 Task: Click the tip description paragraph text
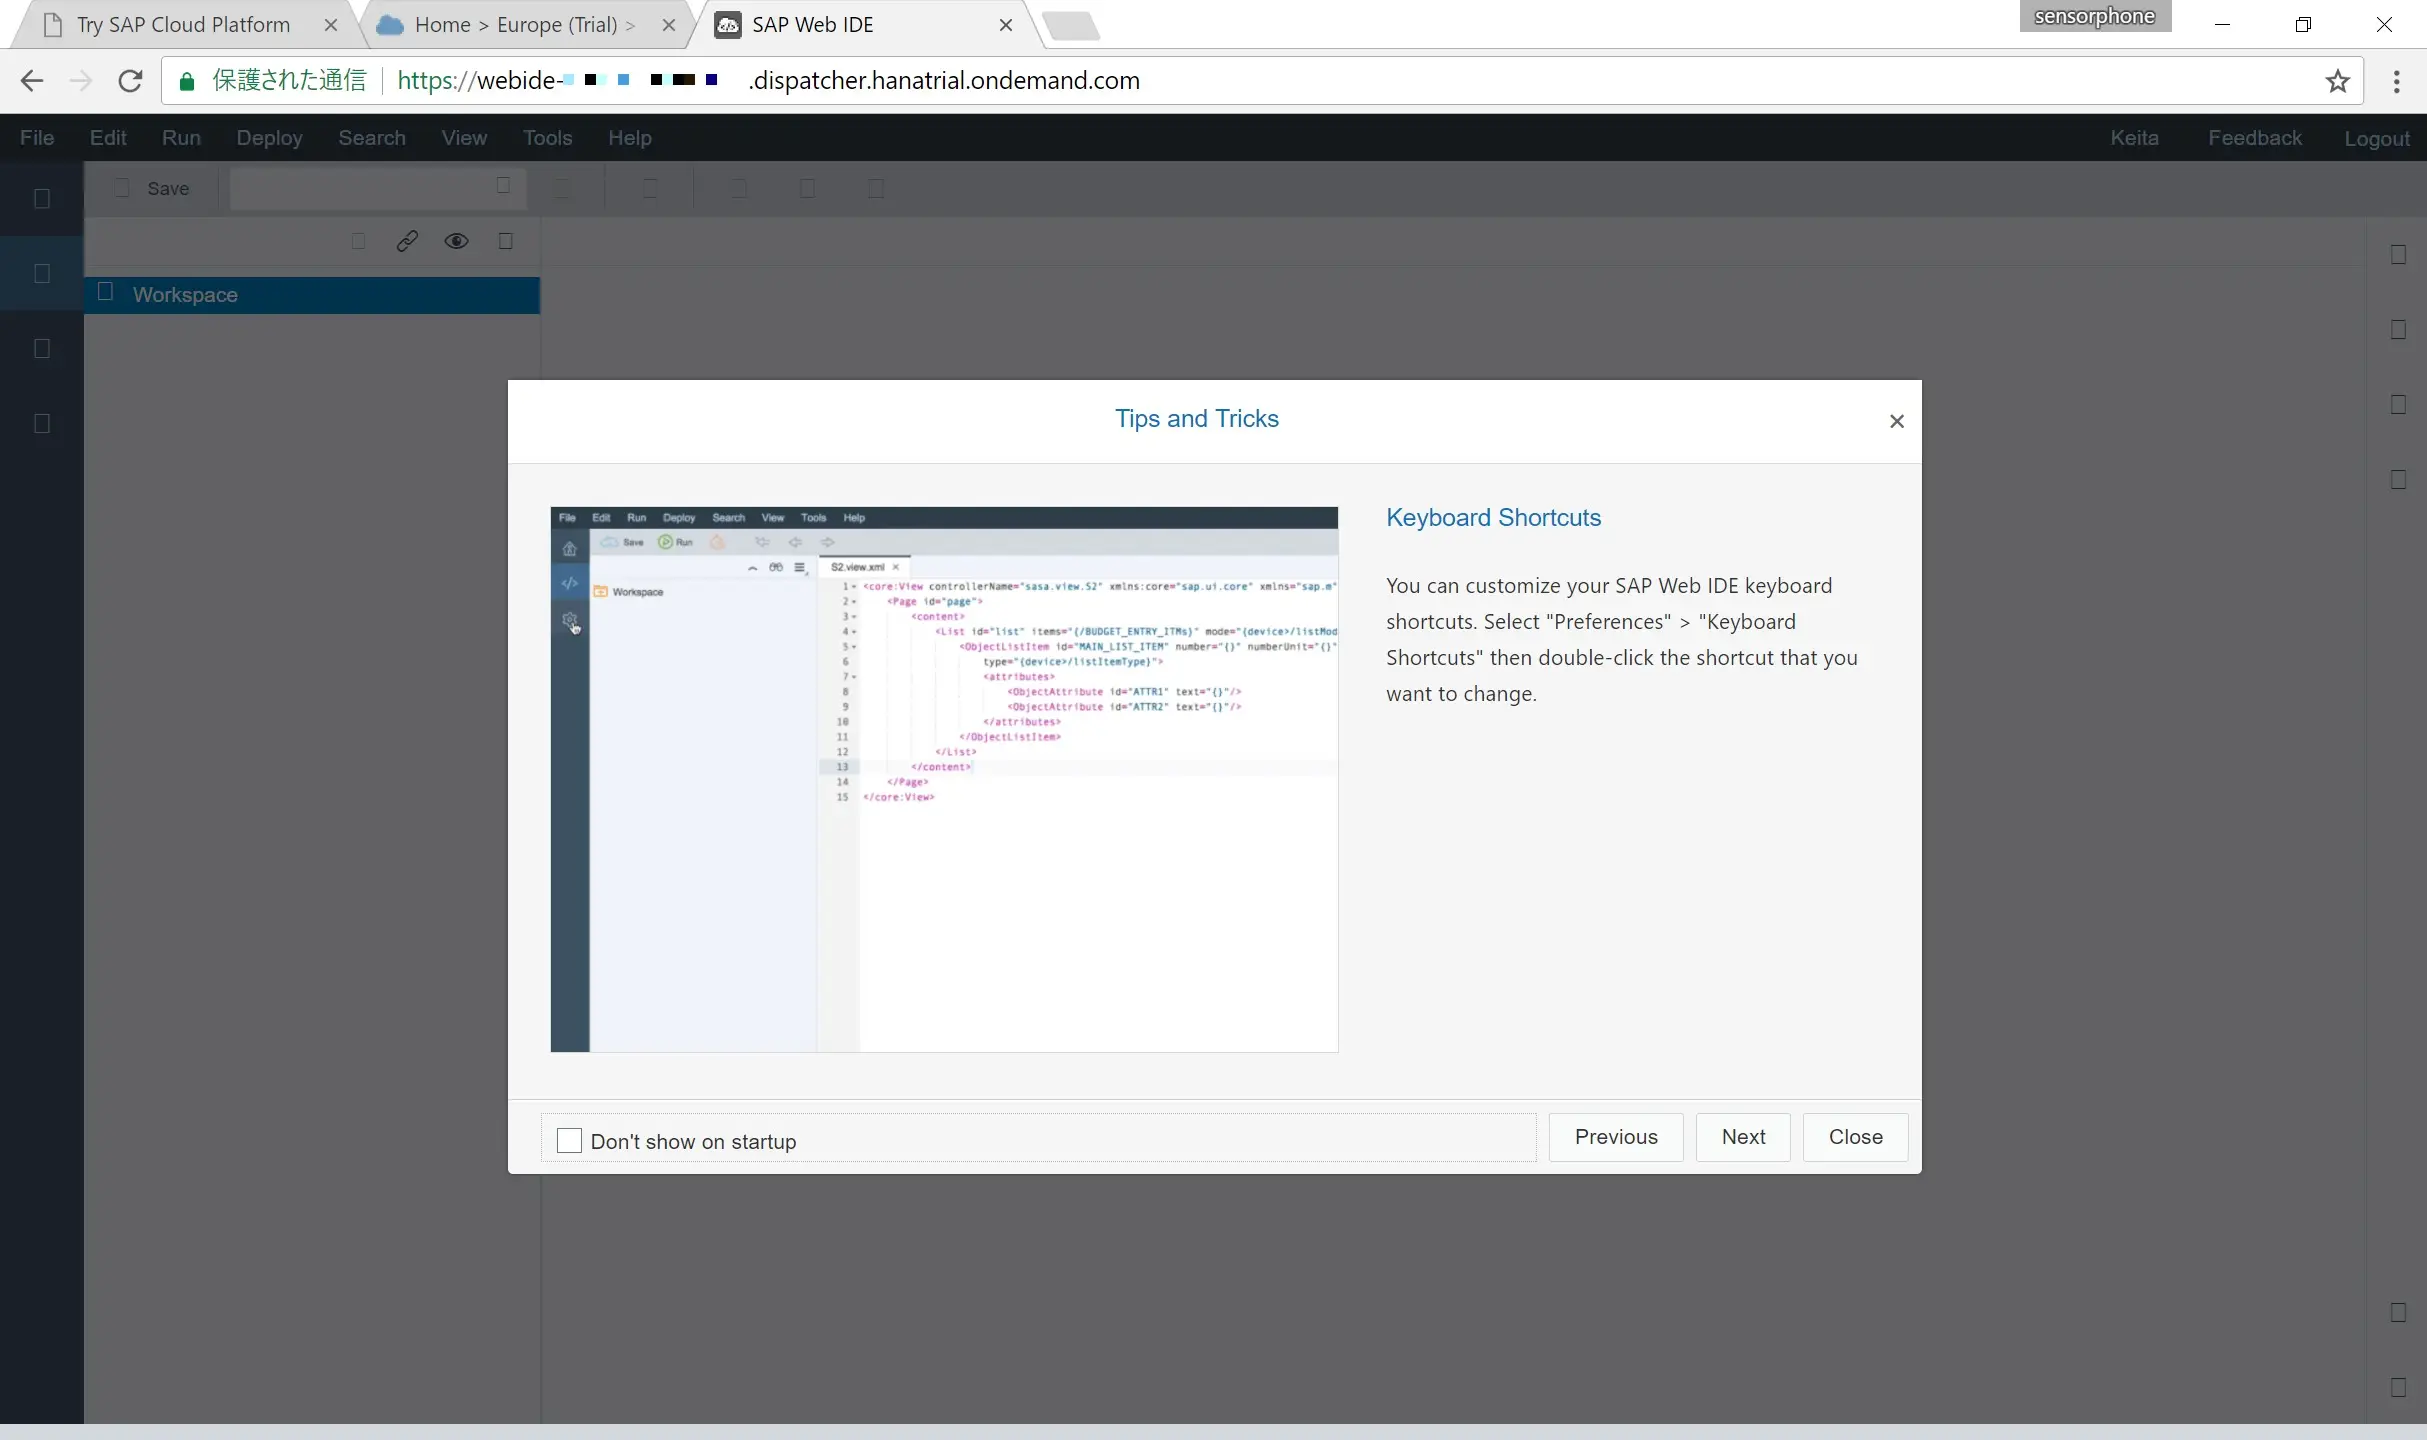tap(1621, 639)
